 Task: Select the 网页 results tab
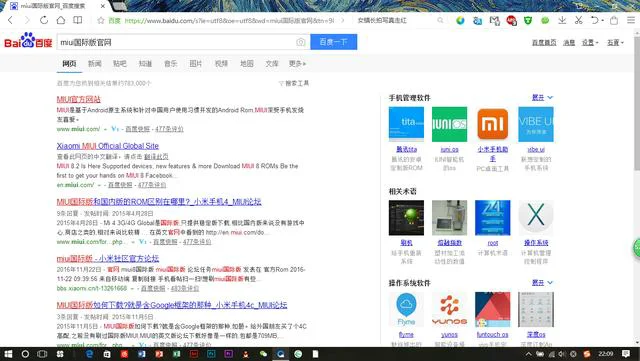pyautogui.click(x=69, y=64)
